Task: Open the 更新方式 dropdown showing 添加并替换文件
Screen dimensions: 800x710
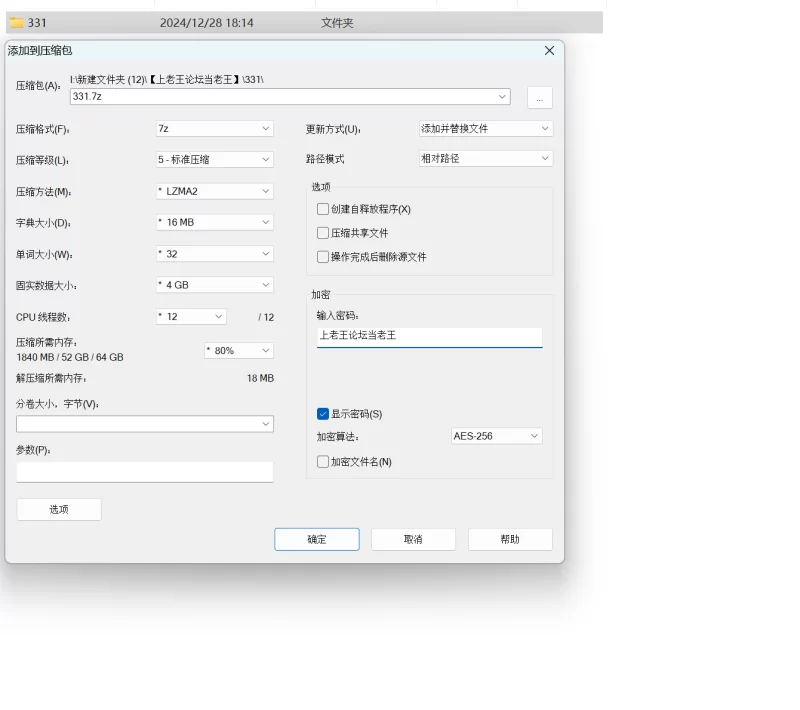Action: pyautogui.click(x=486, y=129)
